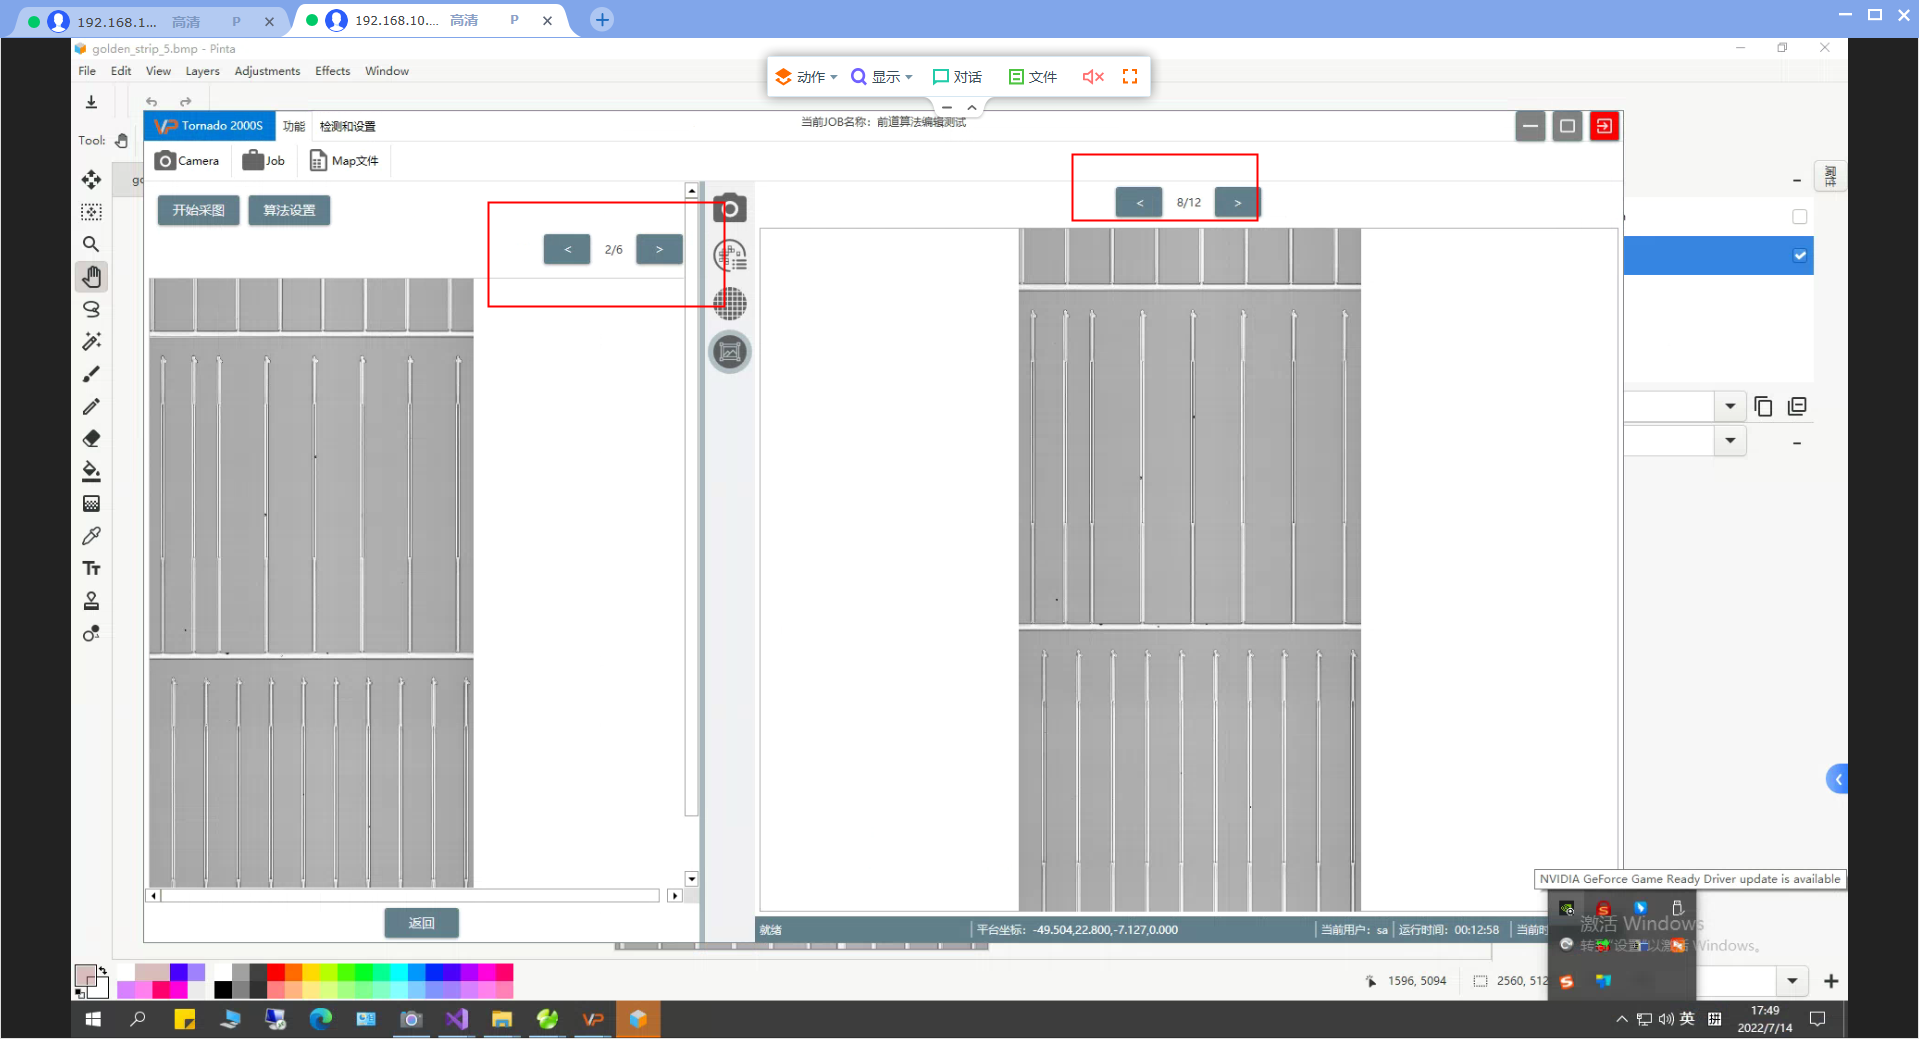Image resolution: width=1919 pixels, height=1039 pixels.
Task: Mute remote session audio
Action: (x=1093, y=77)
